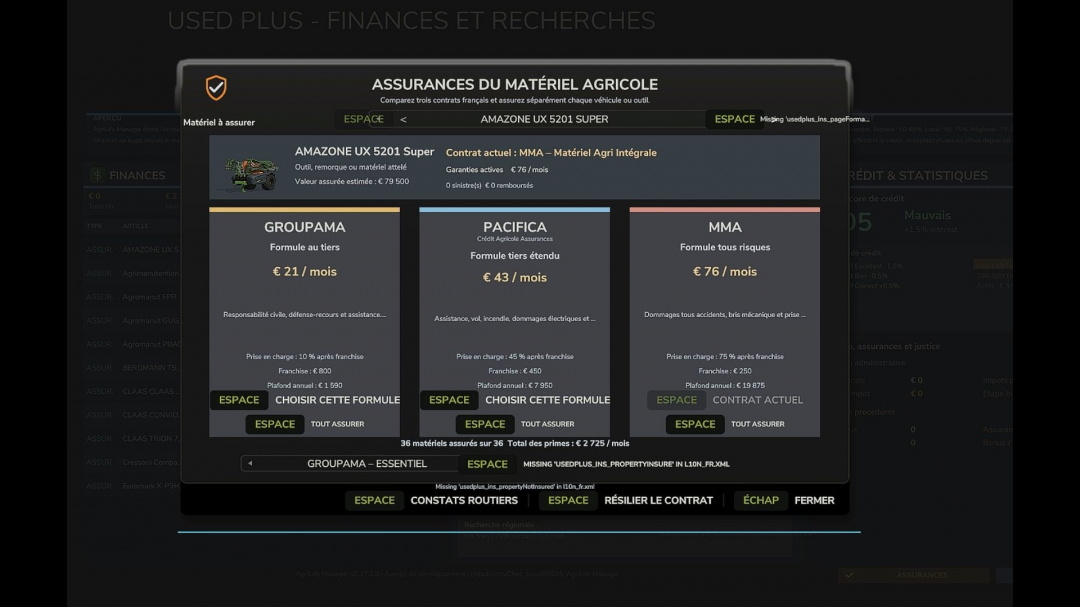Click the left arrow of GROUPAMA – ESSENTIEL selector

click(250, 464)
